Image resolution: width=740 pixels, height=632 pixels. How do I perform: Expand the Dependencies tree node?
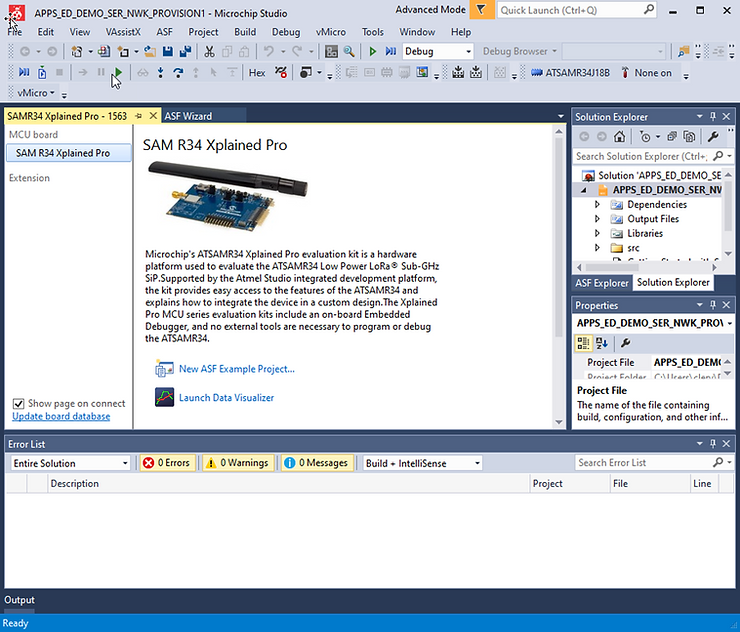pos(598,205)
